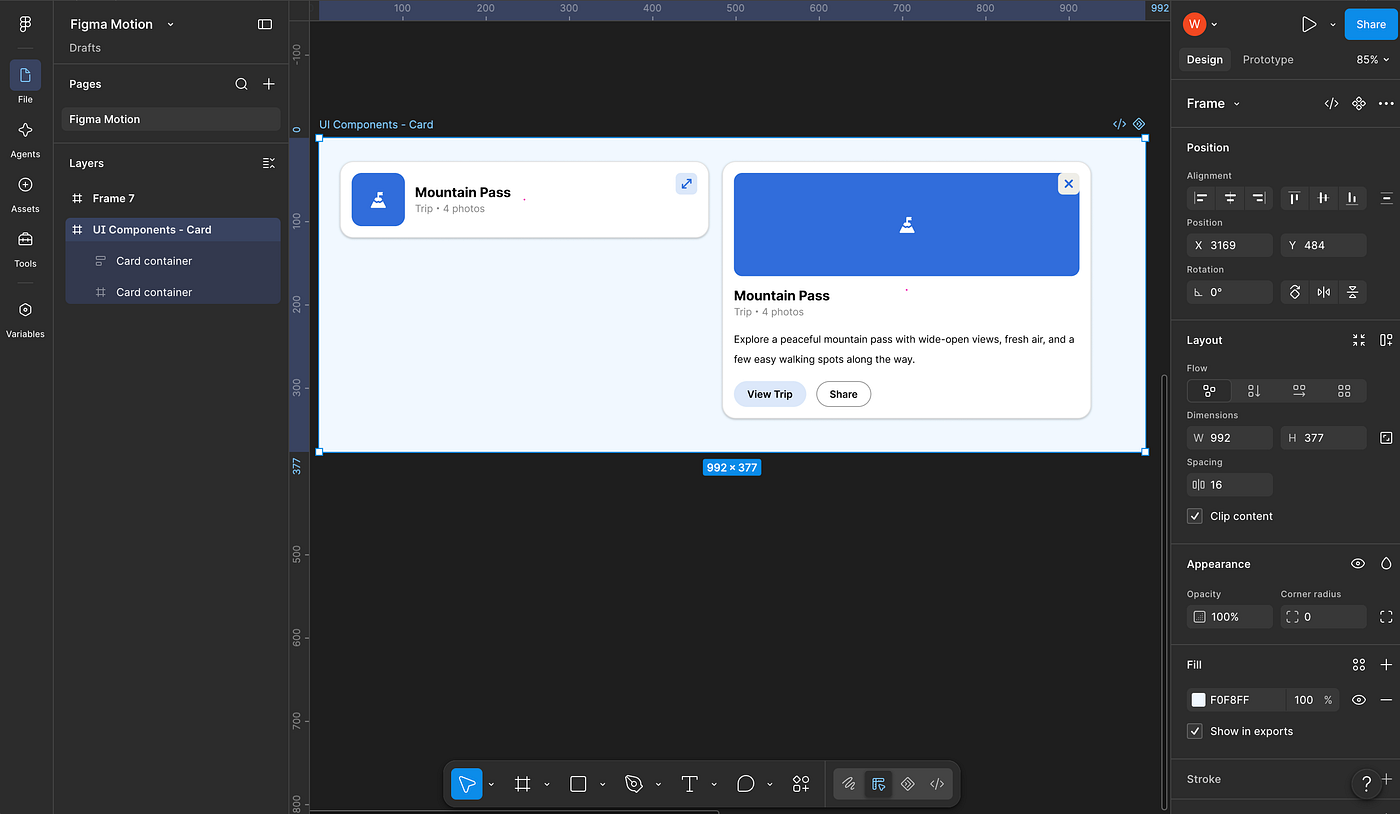Select the Comment tool

point(745,784)
